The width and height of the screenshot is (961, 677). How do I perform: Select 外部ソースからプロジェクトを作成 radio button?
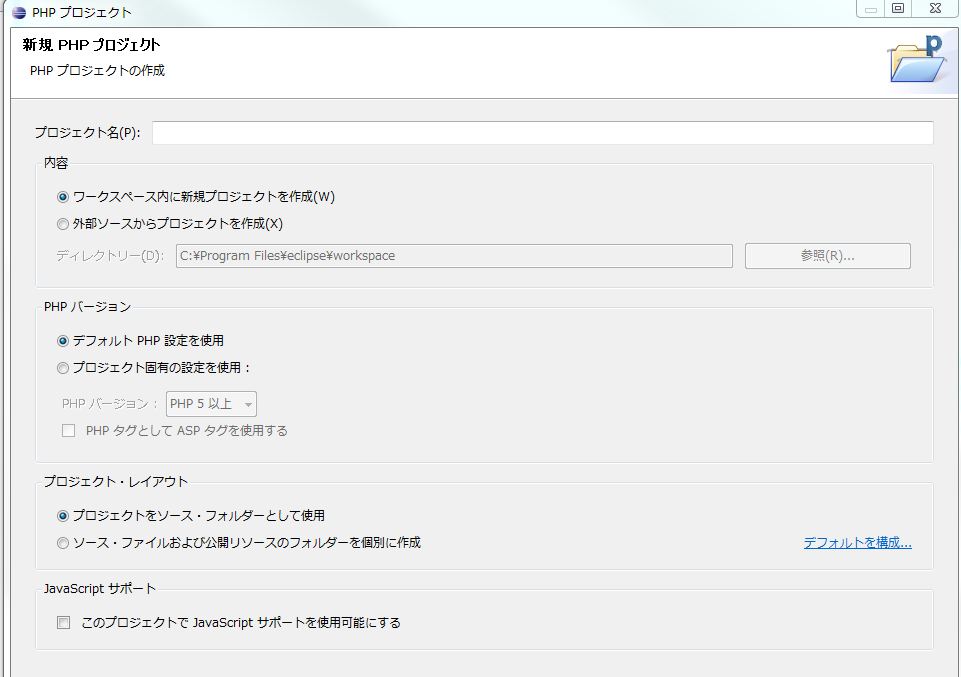pyautogui.click(x=63, y=224)
